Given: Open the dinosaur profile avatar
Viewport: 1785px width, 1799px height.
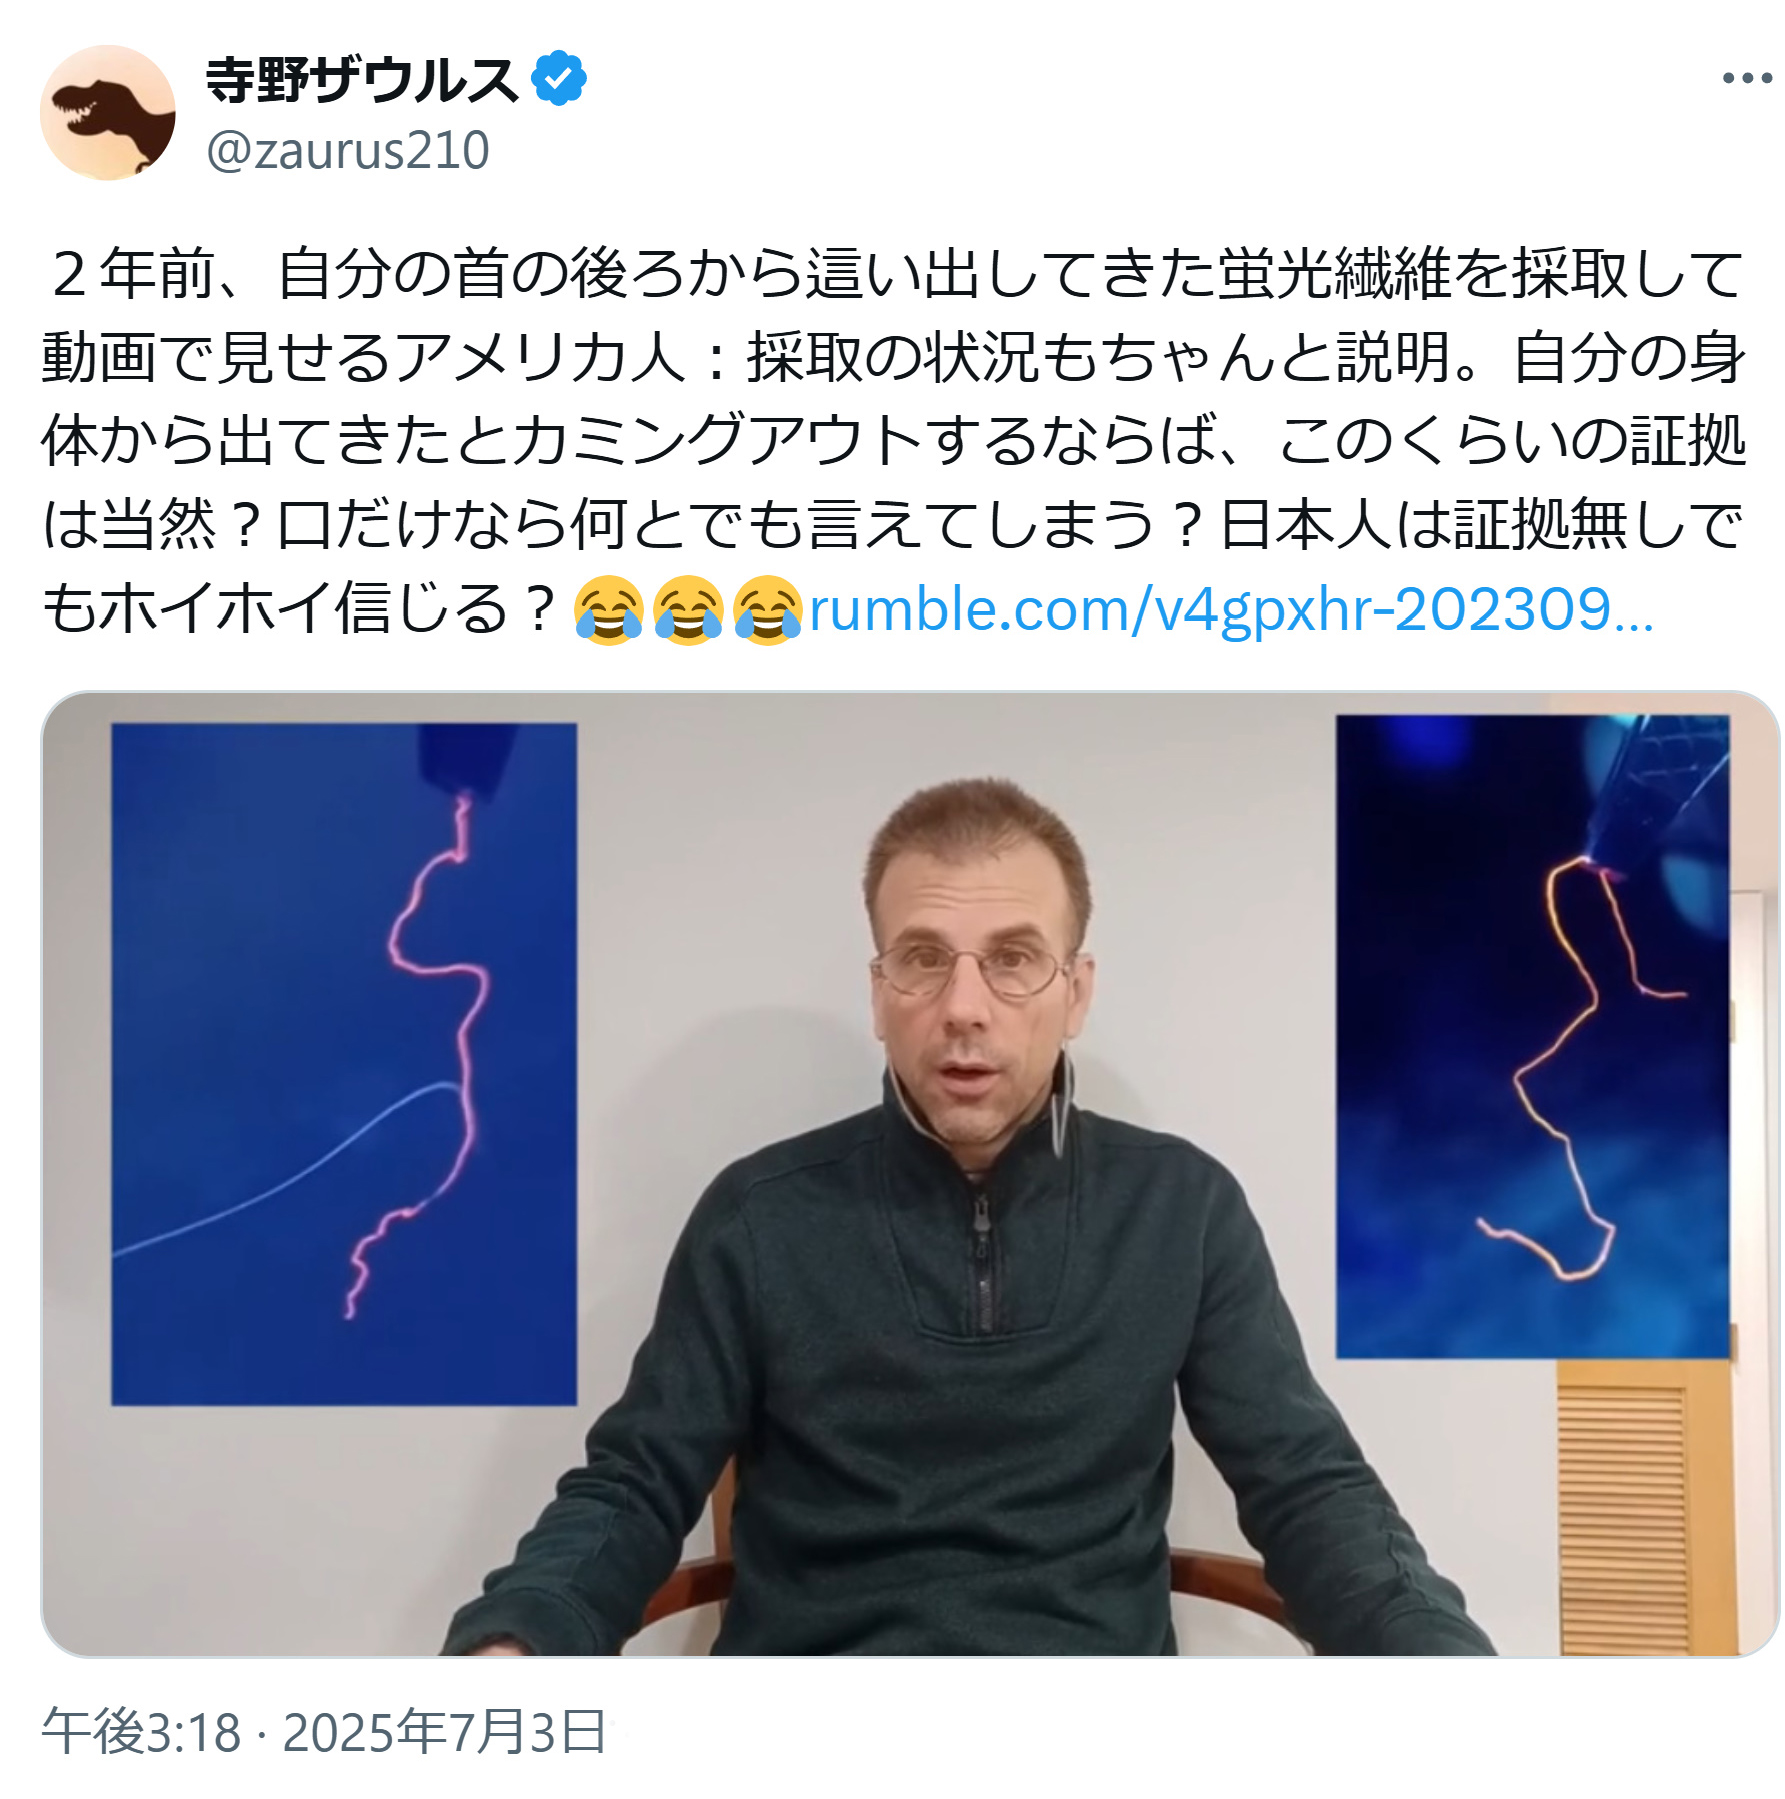Looking at the screenshot, I should [x=108, y=113].
